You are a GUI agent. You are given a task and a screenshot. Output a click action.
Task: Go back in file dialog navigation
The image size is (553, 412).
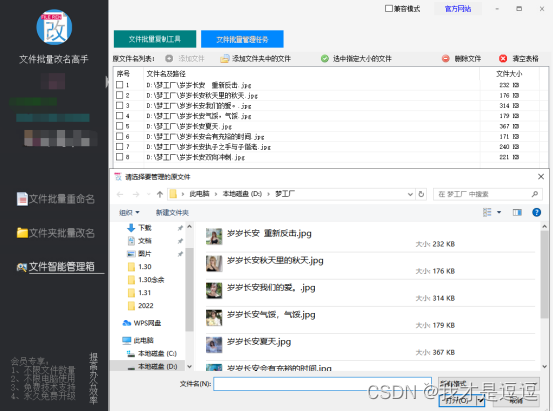(120, 194)
